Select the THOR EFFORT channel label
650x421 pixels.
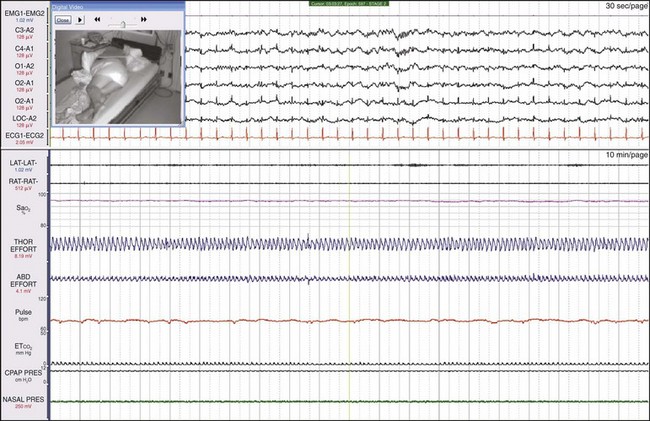[20, 244]
